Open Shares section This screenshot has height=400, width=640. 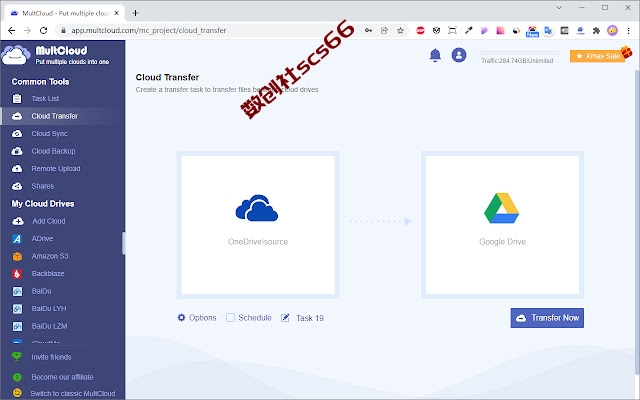[42, 186]
